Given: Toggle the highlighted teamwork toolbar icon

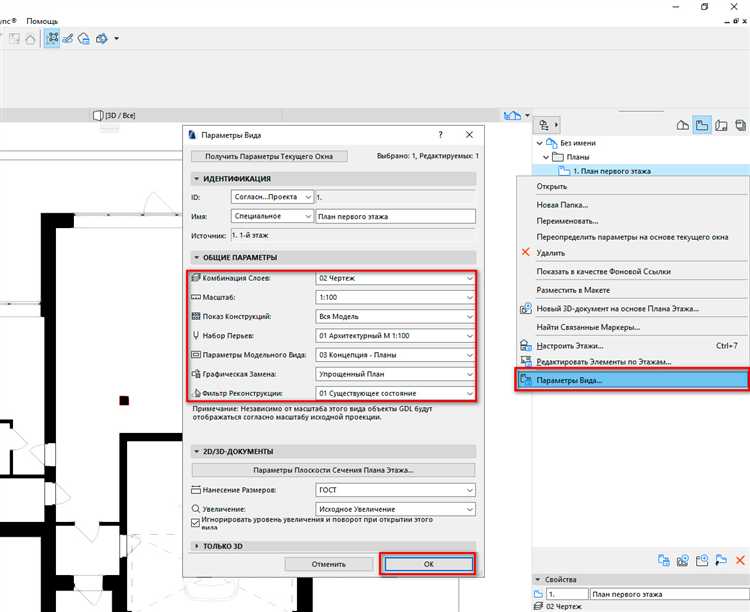Looking at the screenshot, I should 52,38.
